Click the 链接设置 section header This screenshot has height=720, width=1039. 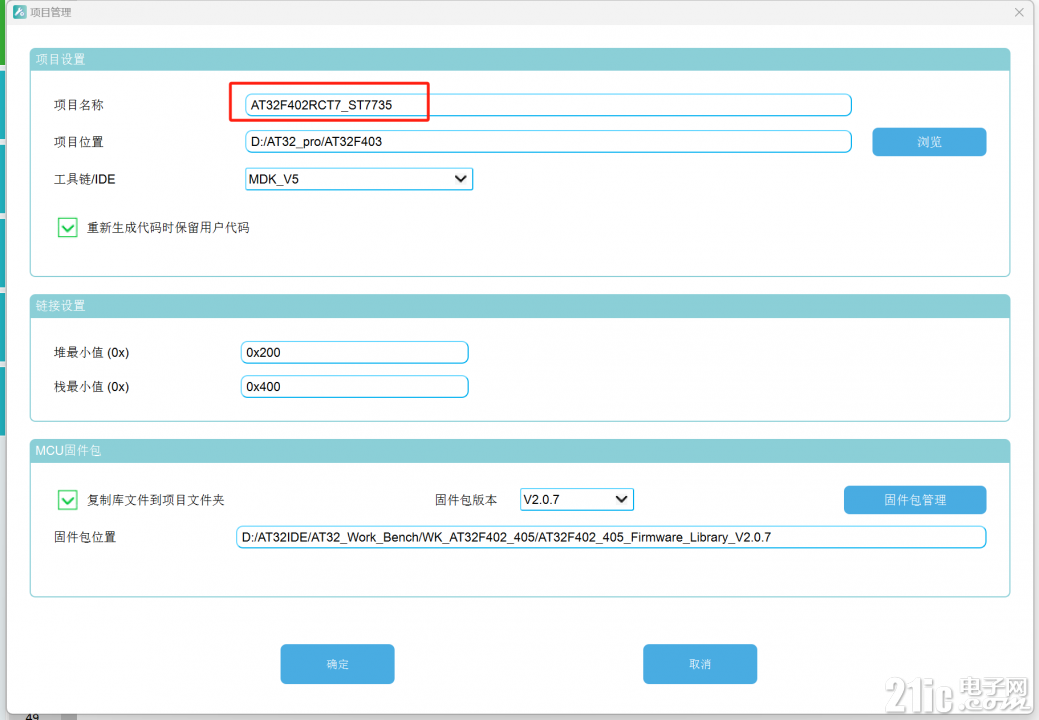click(520, 305)
